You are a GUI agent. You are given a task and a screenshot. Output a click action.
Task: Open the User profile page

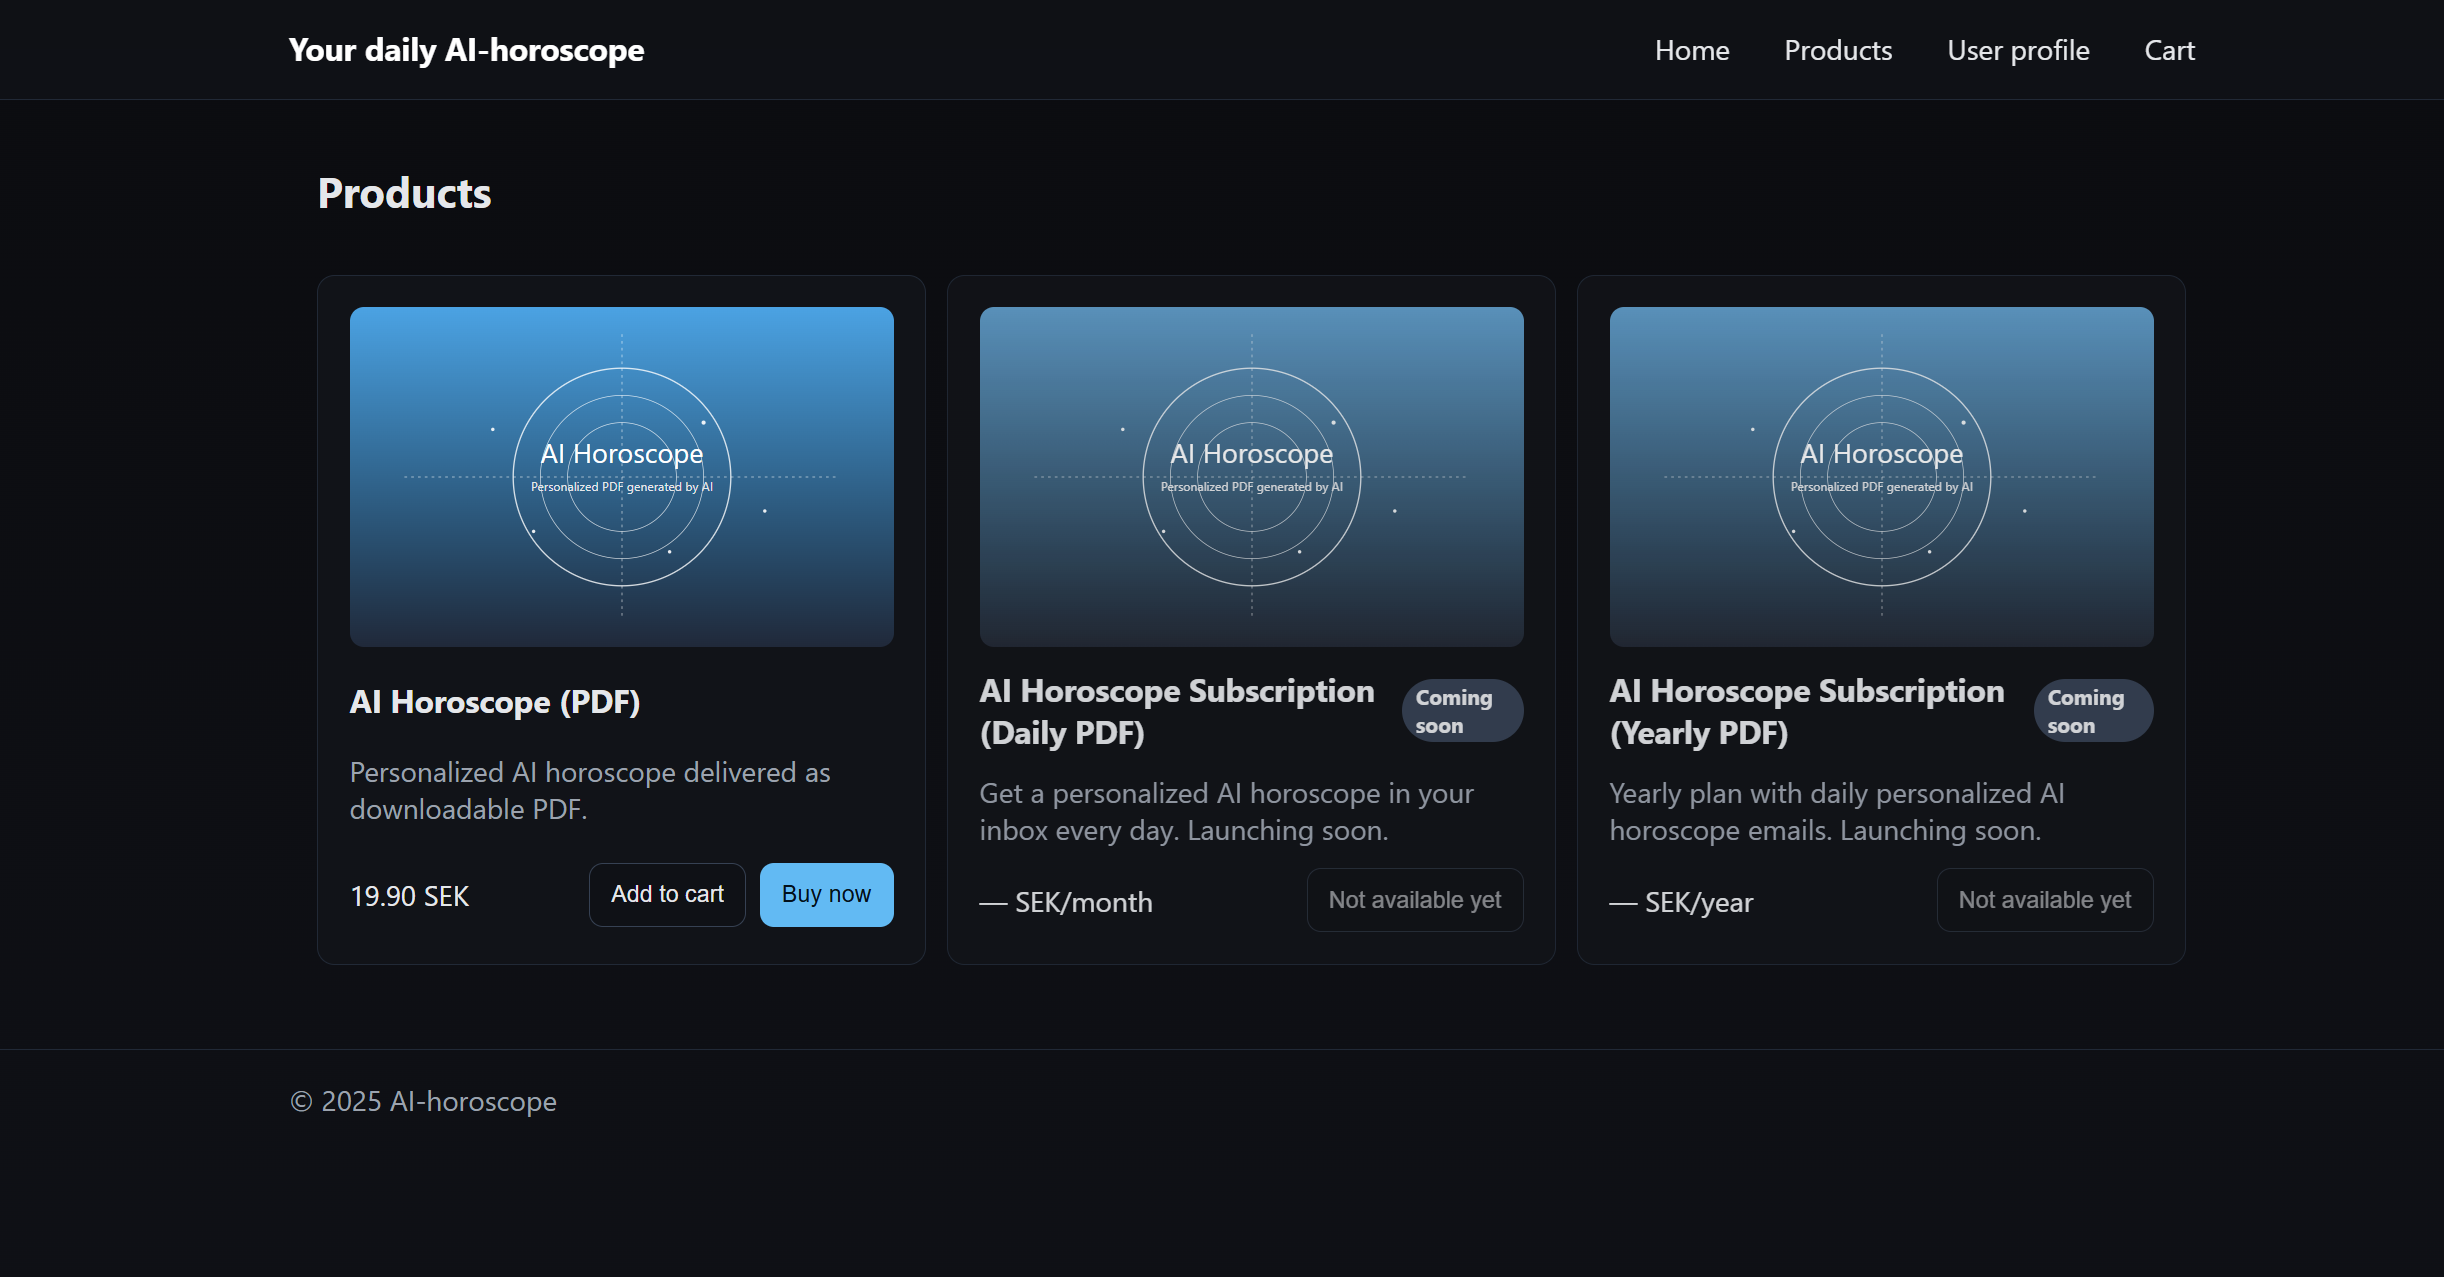2017,50
